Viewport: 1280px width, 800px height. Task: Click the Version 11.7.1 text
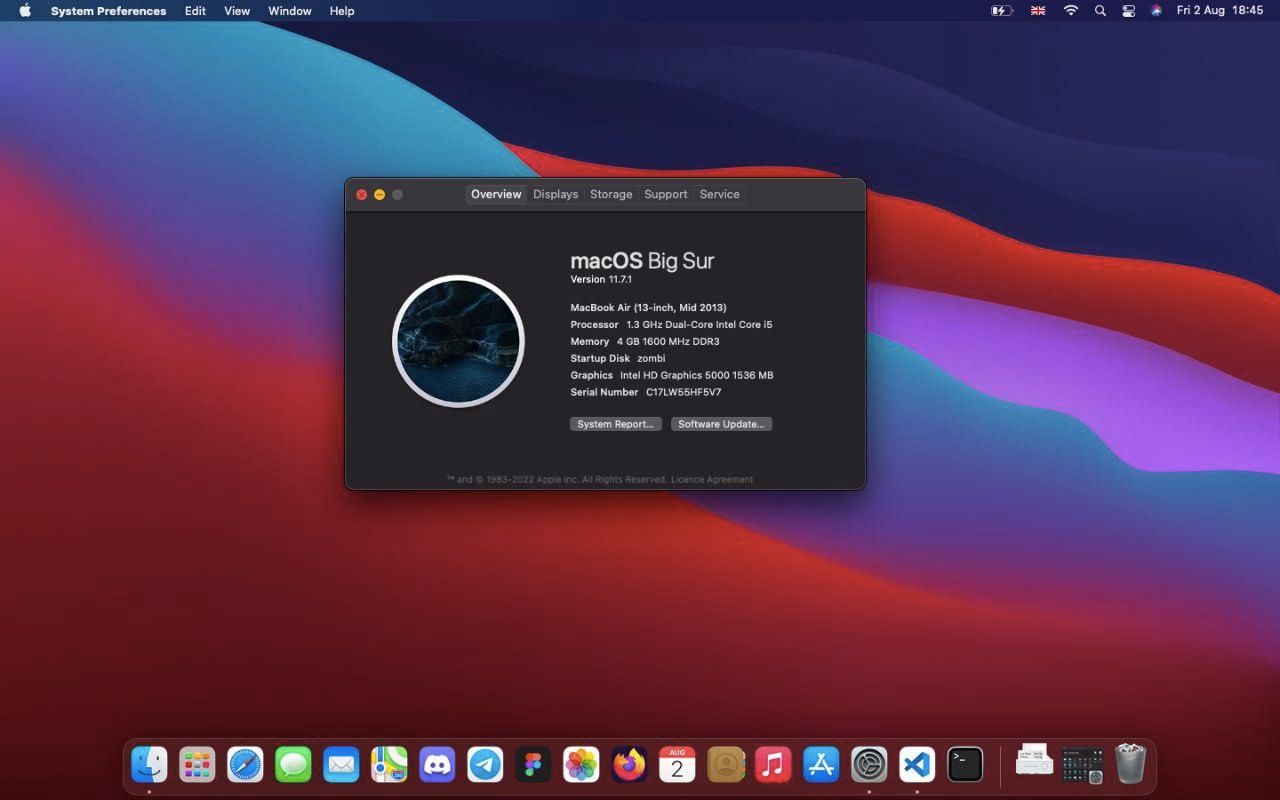[601, 279]
